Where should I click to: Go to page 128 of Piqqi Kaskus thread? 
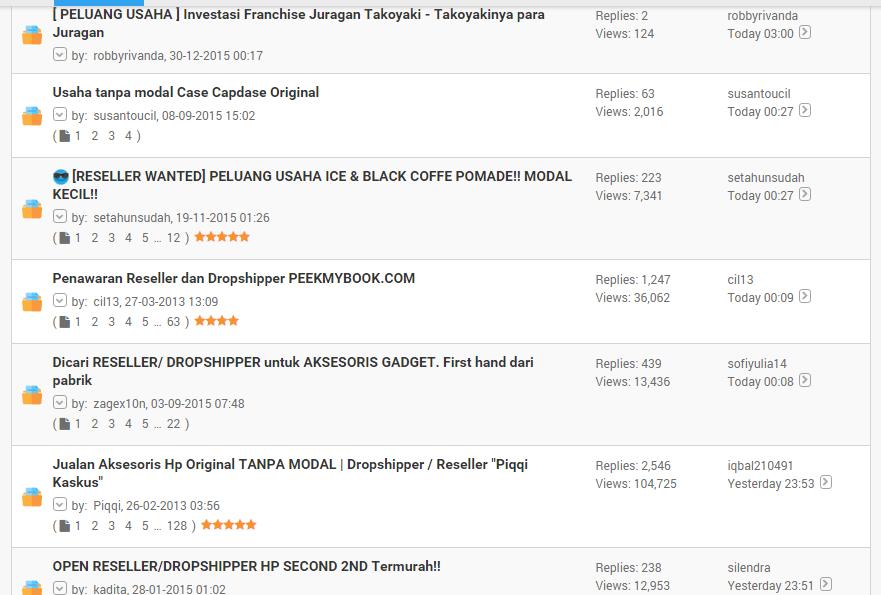click(177, 526)
